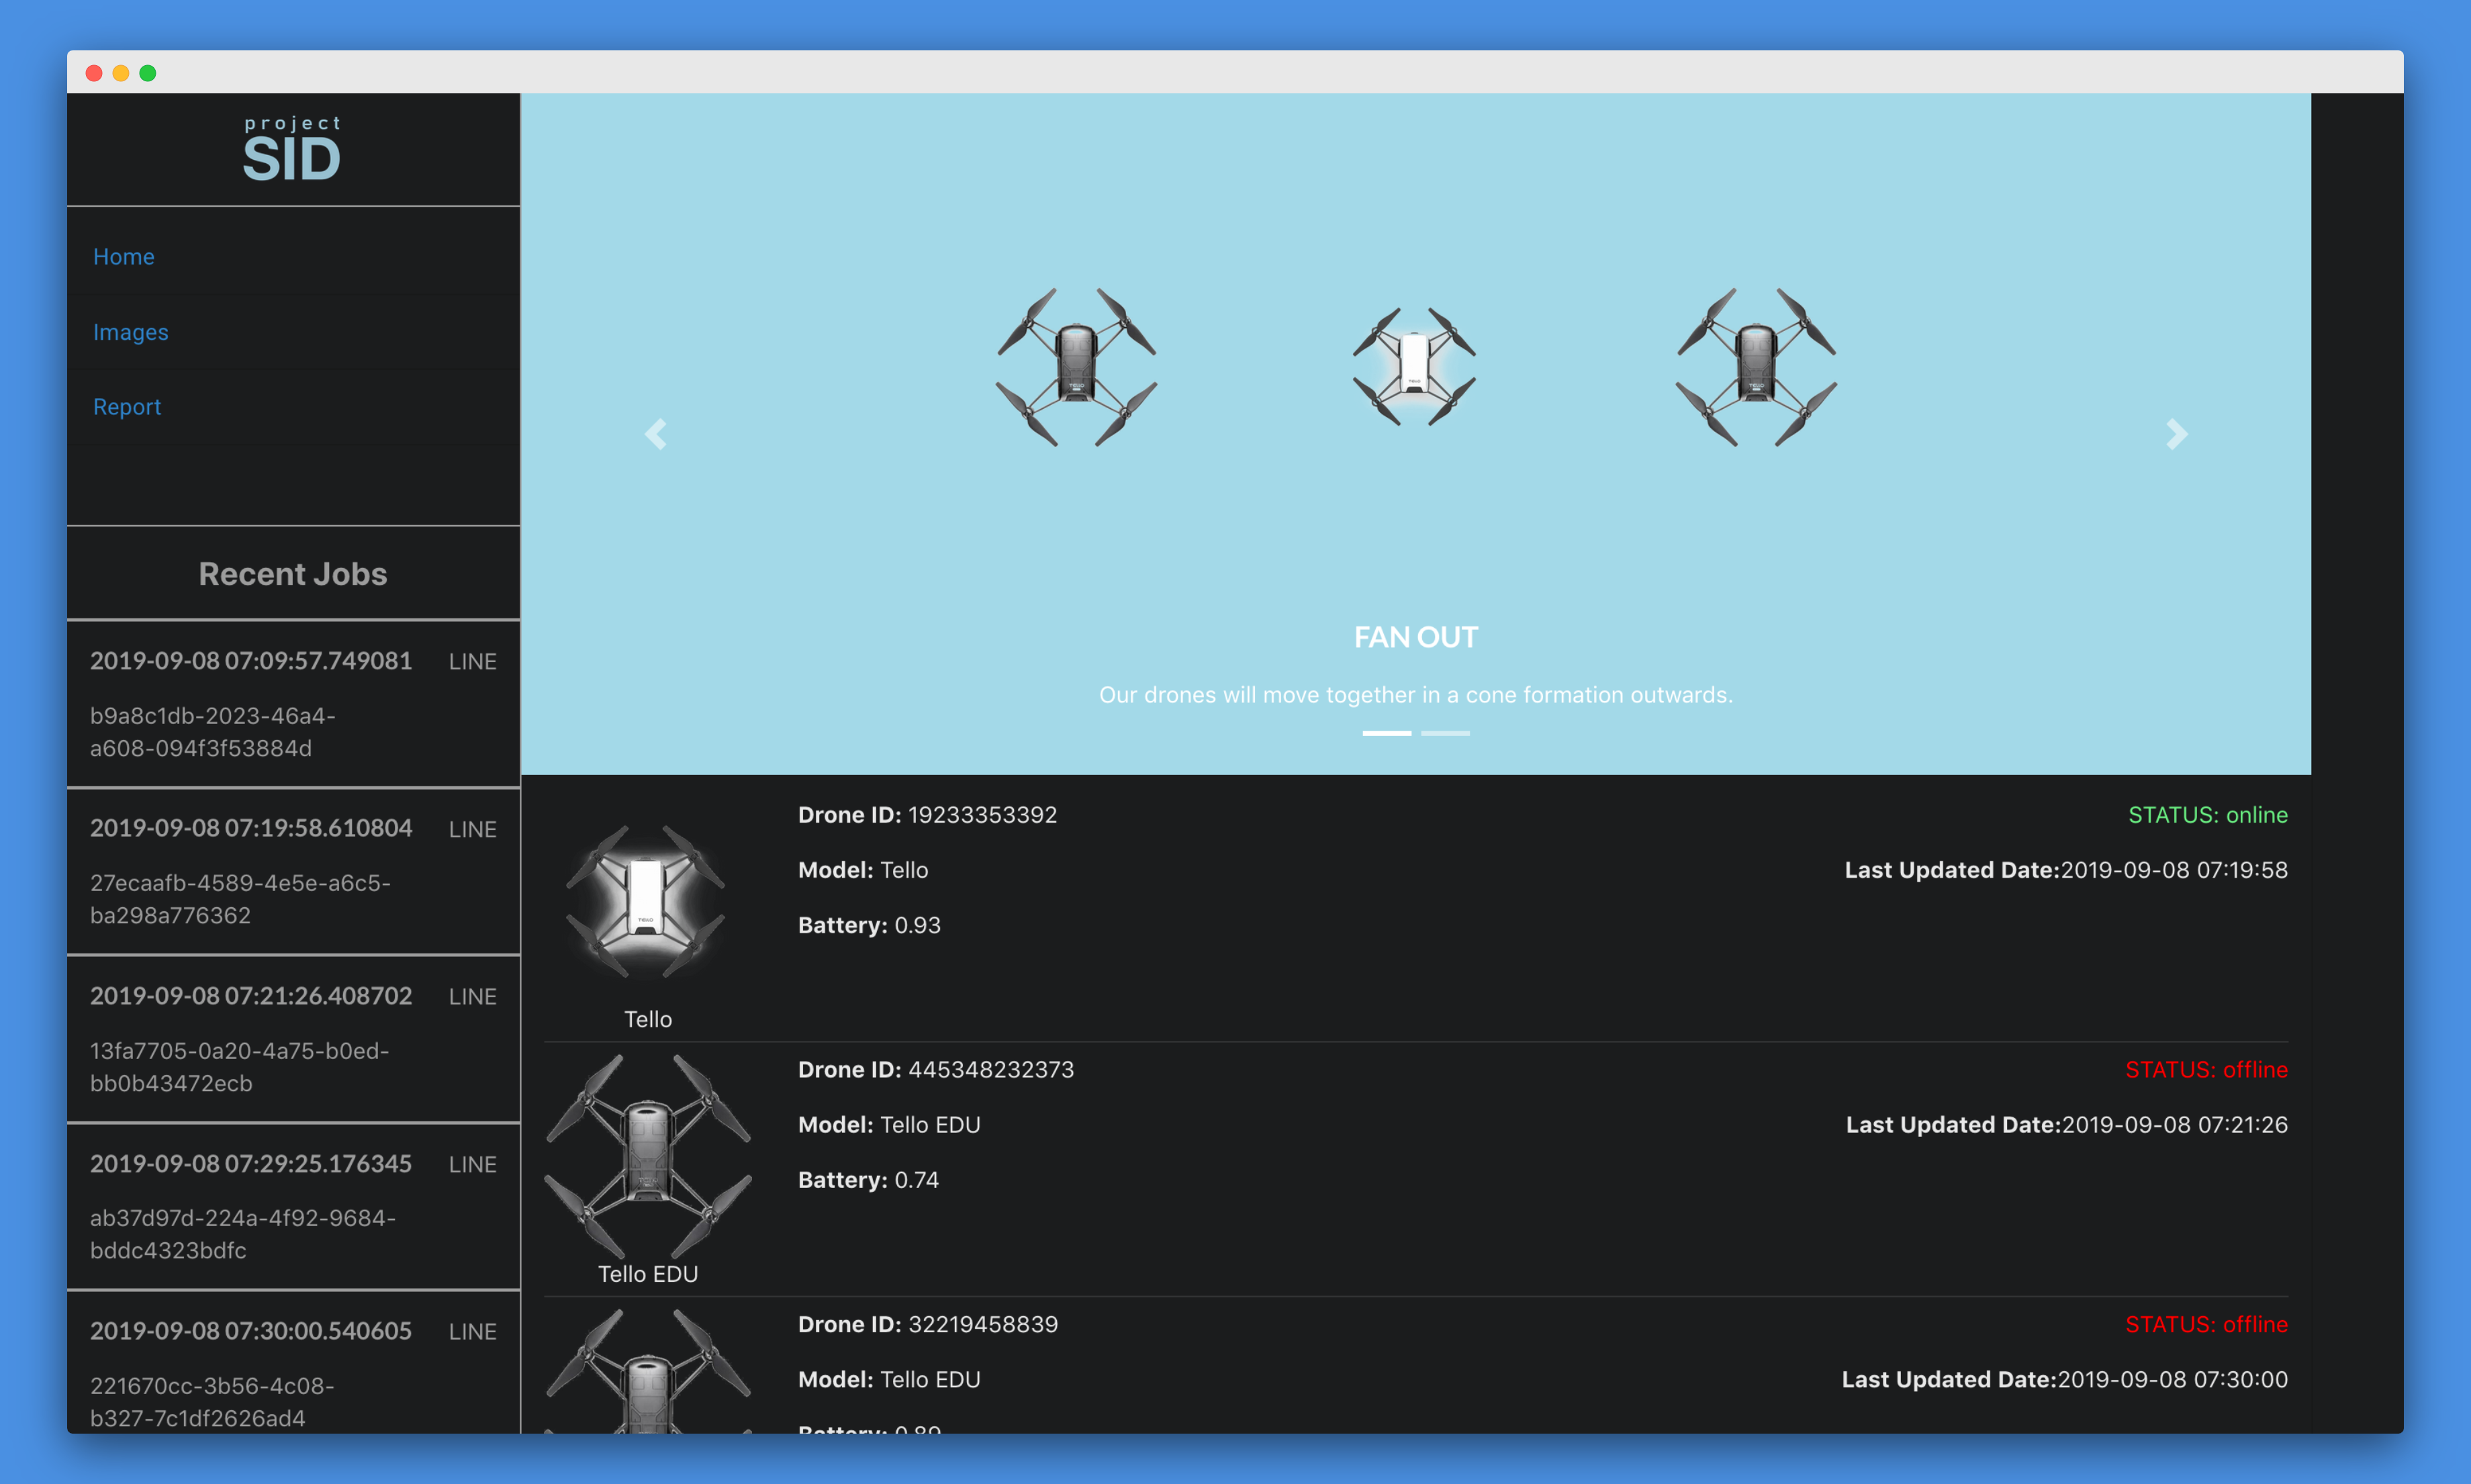Click the center white drone in carousel
The image size is (2471, 1484).
point(1414,366)
